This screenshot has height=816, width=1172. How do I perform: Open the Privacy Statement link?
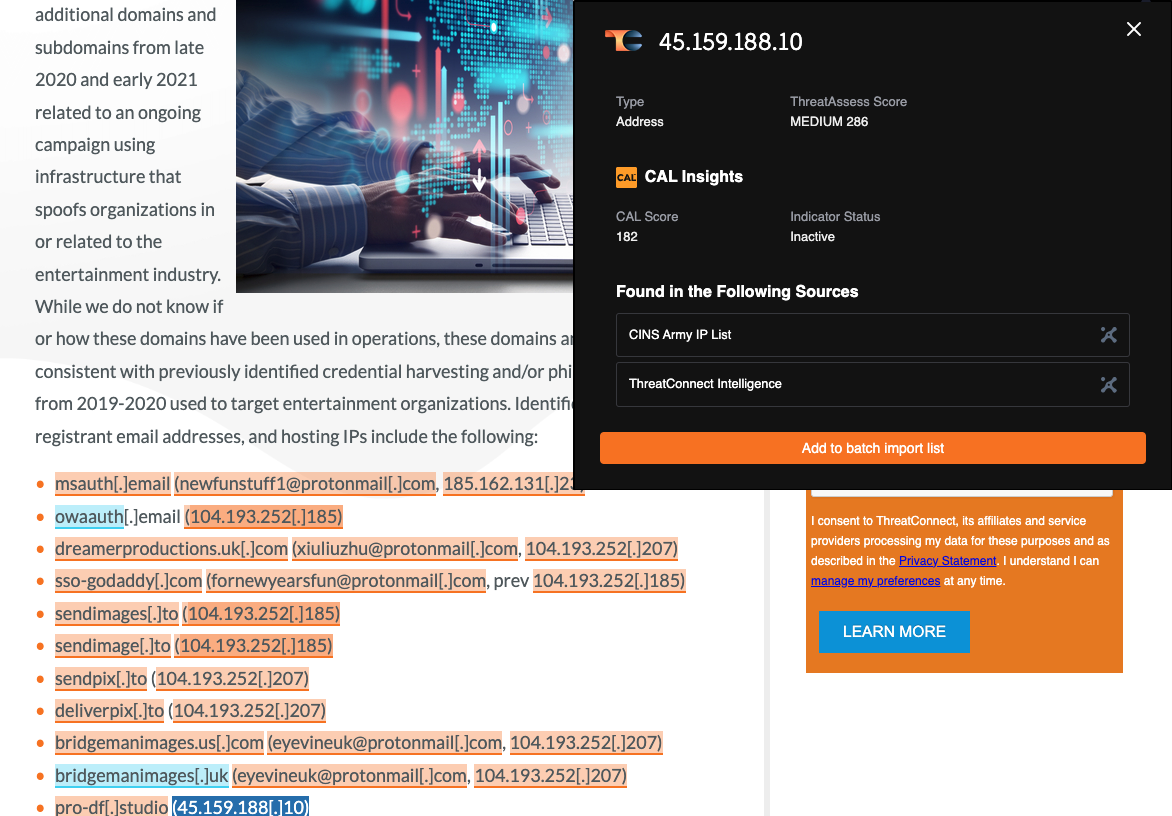tap(947, 561)
